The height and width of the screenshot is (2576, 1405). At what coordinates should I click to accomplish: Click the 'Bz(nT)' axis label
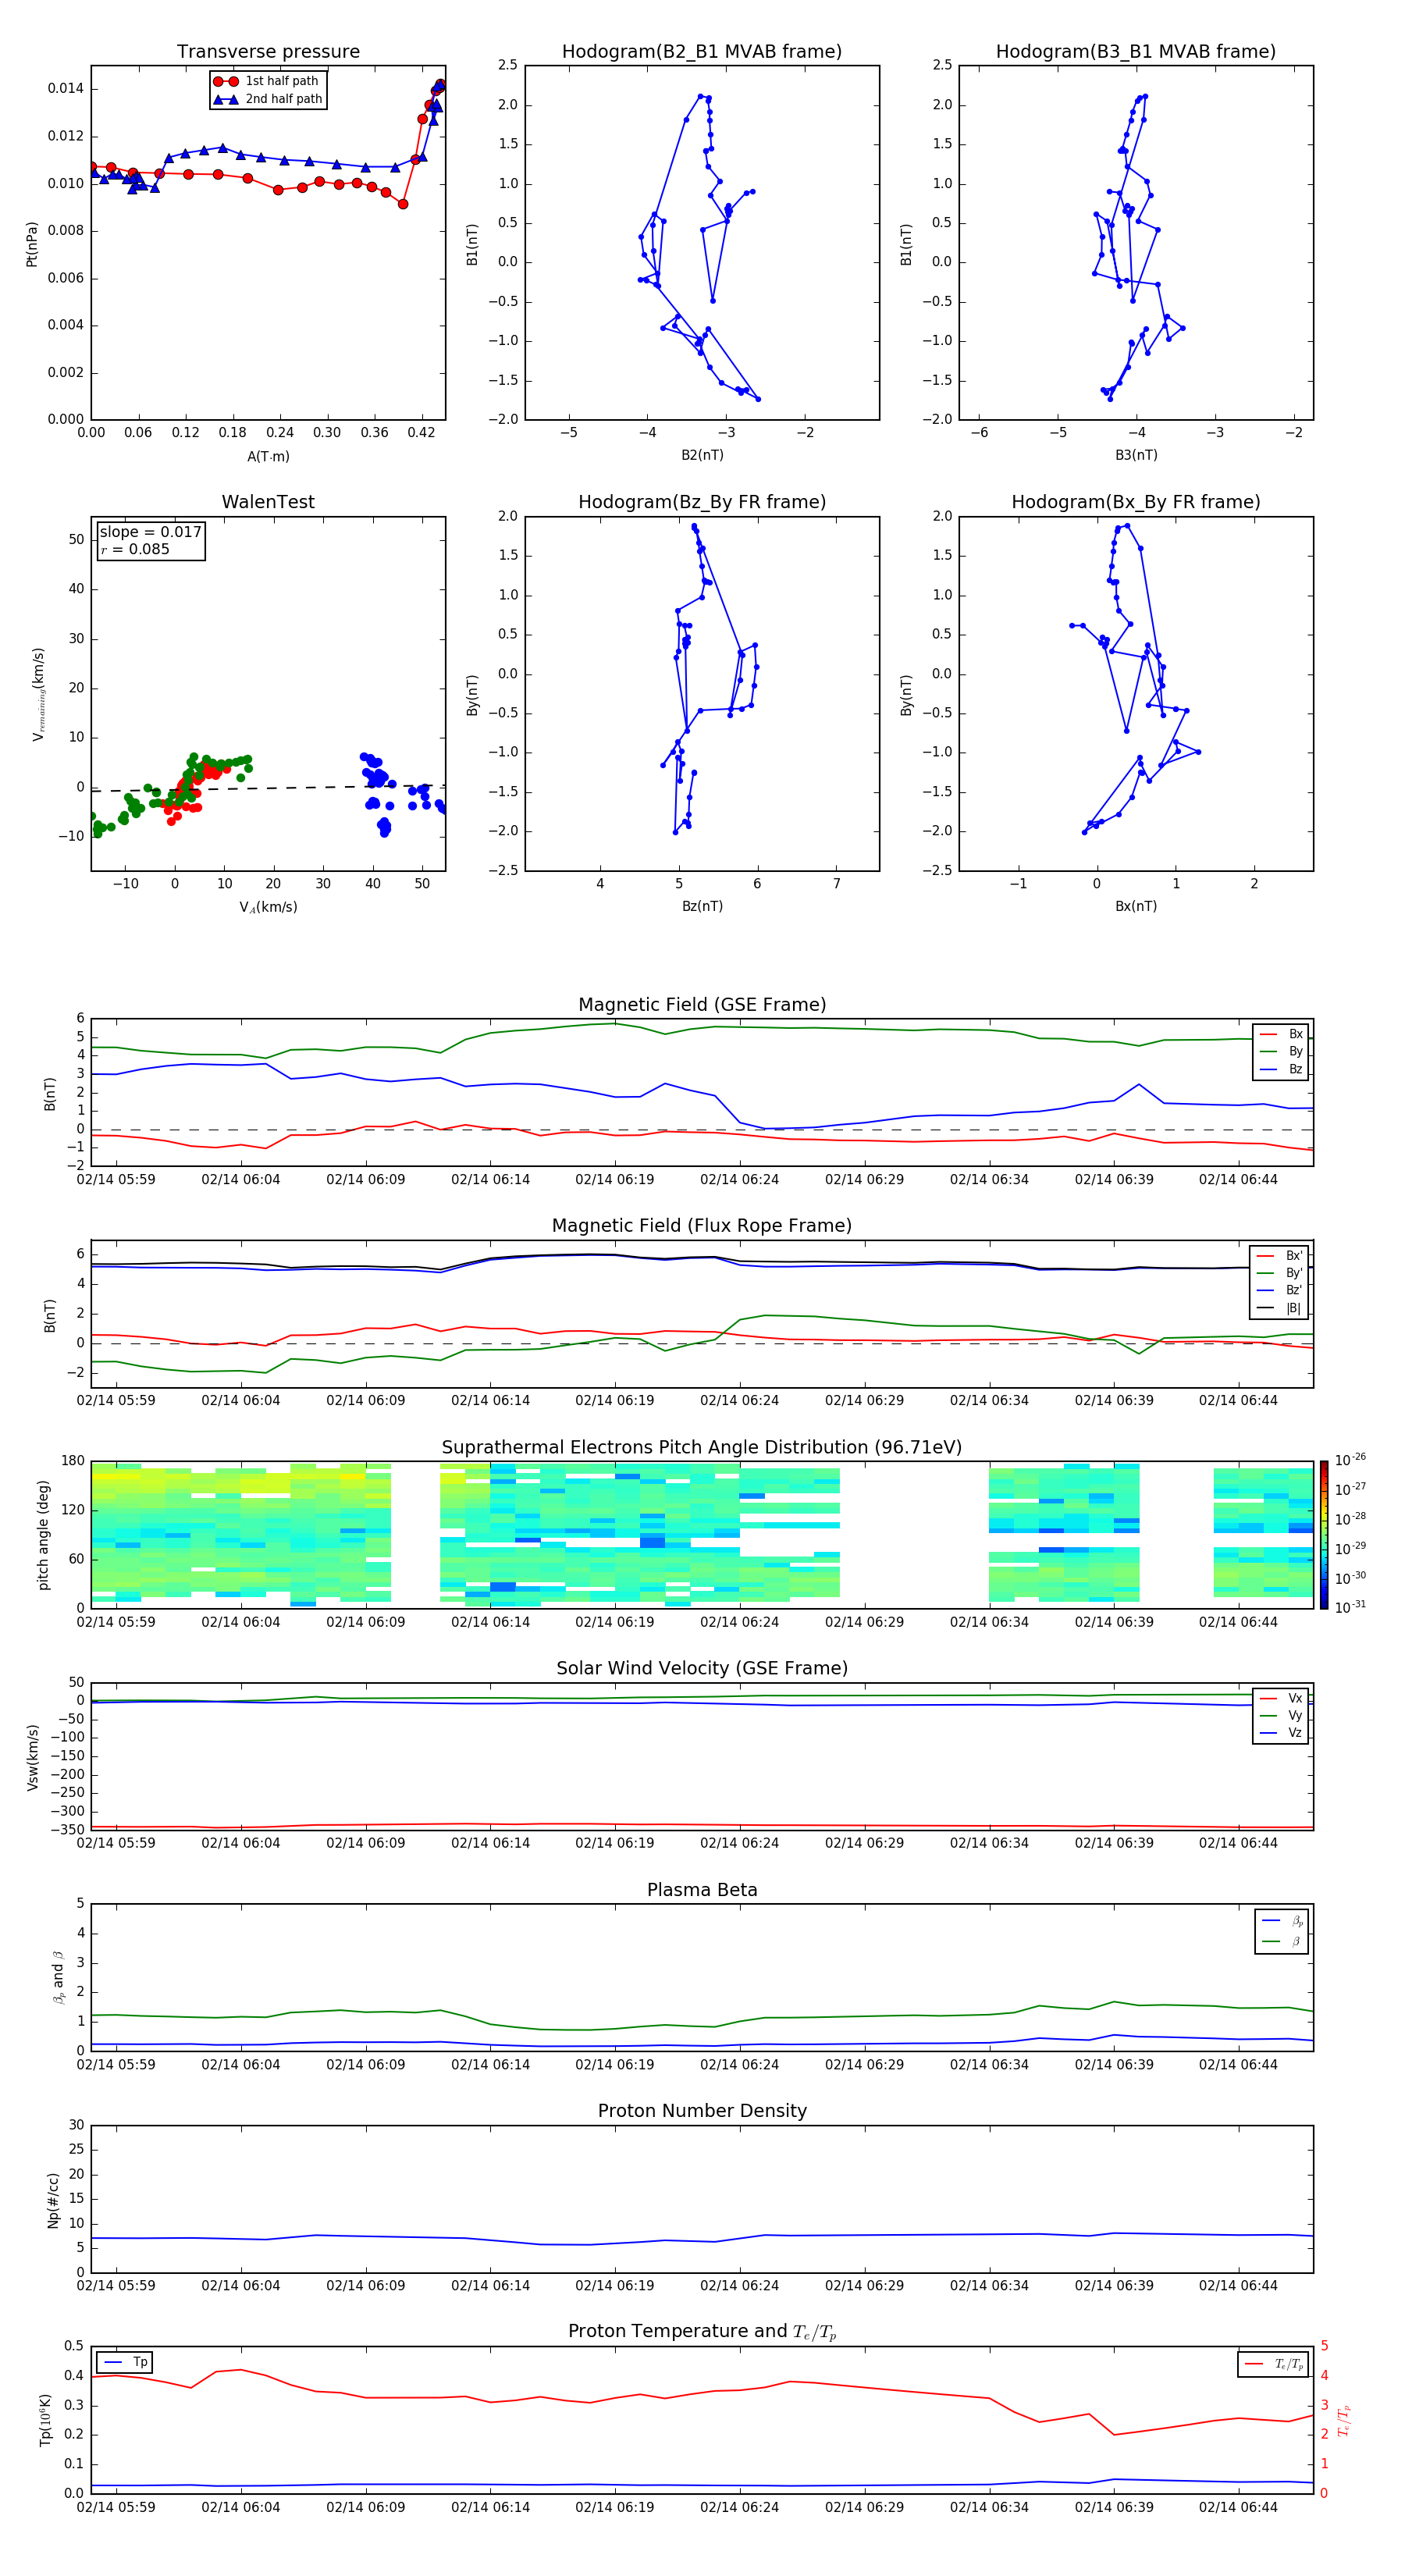click(x=702, y=906)
